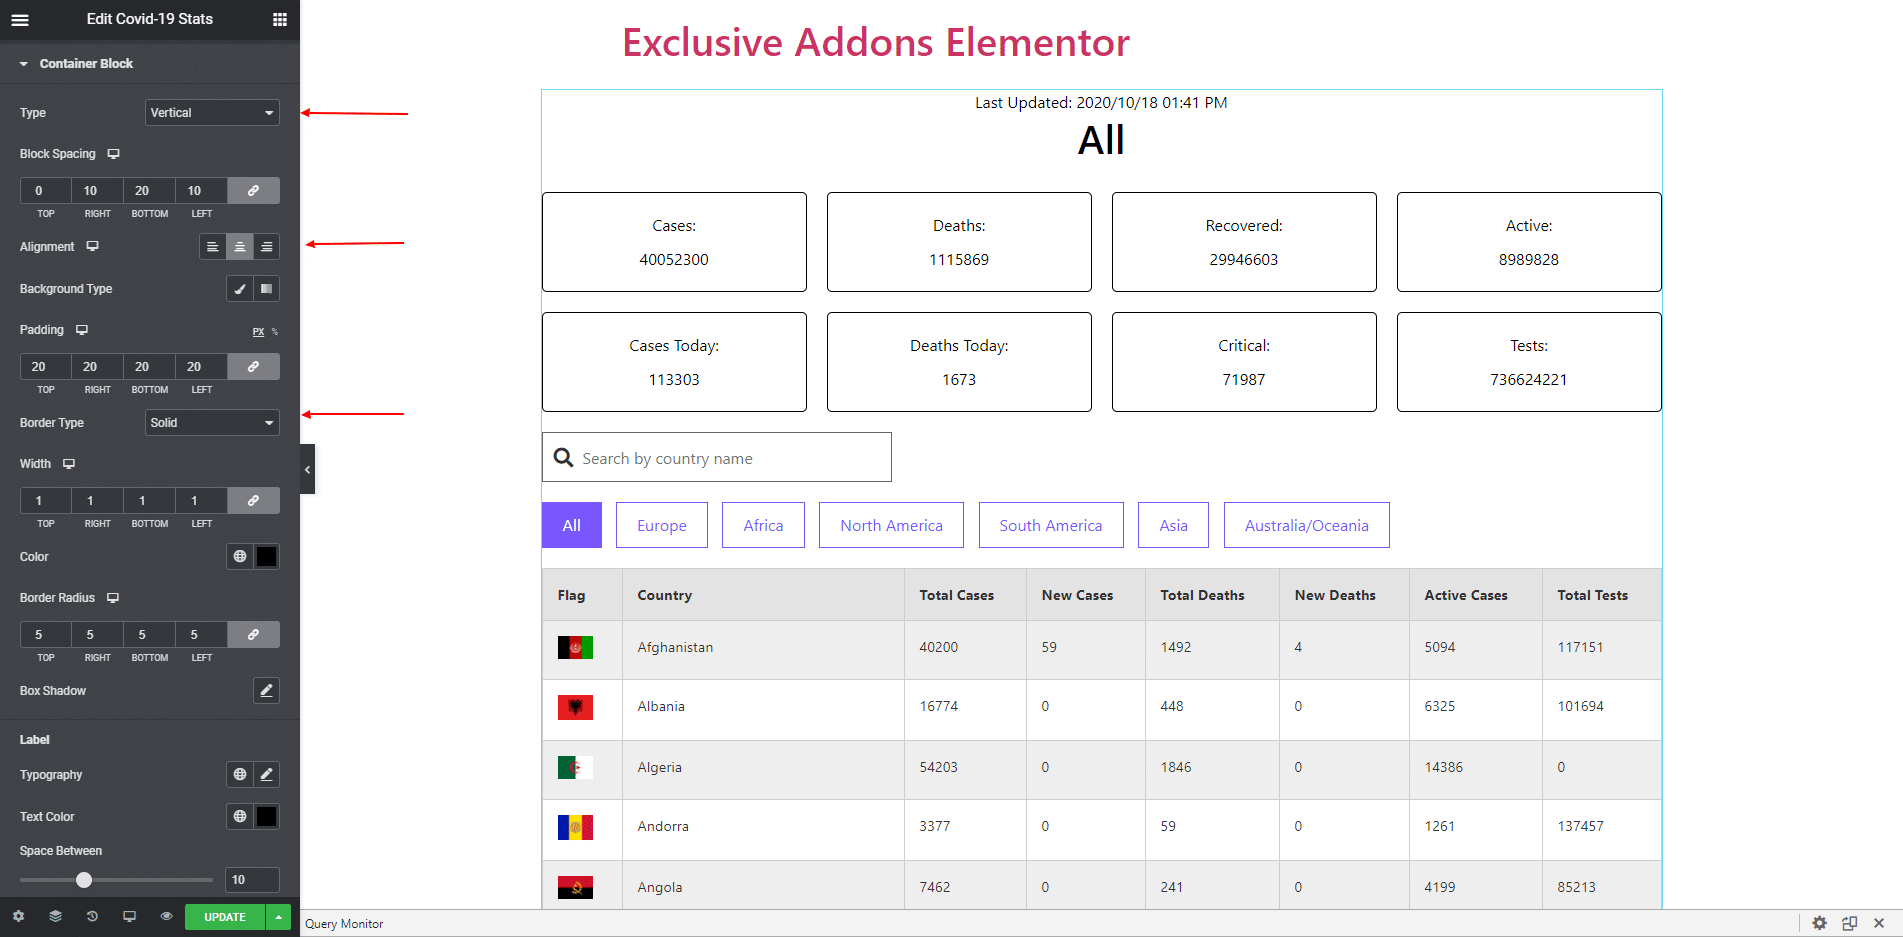This screenshot has height=937, width=1903.
Task: Click Label Text Color black swatch
Action: (266, 817)
